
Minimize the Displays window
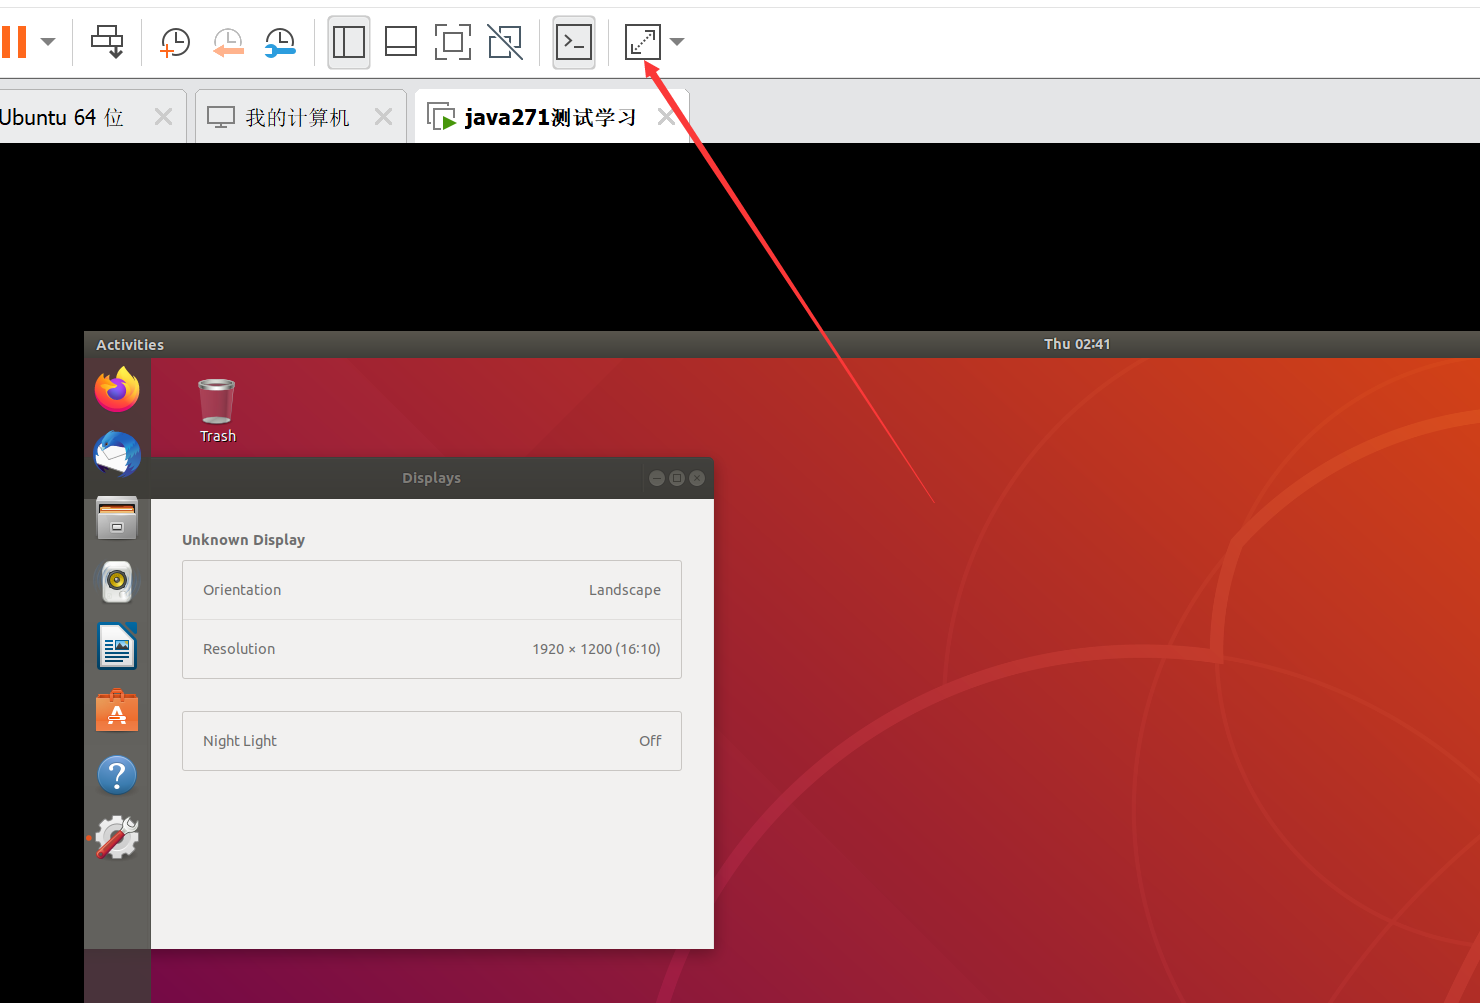pyautogui.click(x=657, y=478)
